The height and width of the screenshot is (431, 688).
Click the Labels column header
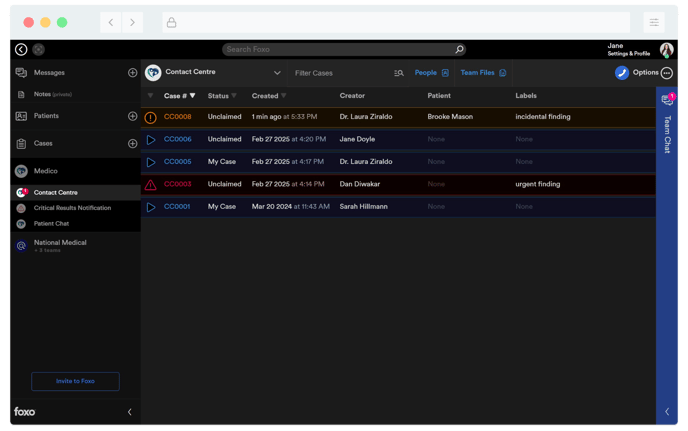(526, 96)
